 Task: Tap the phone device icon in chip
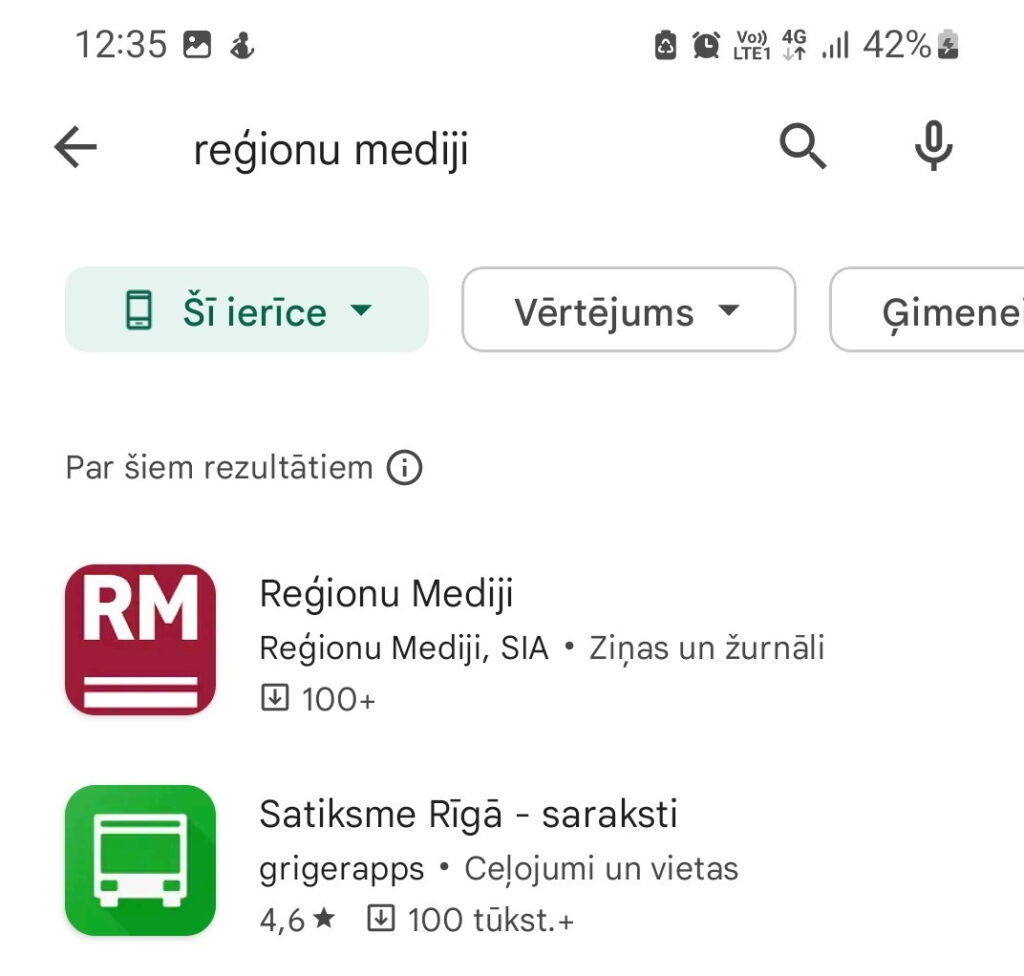(138, 310)
